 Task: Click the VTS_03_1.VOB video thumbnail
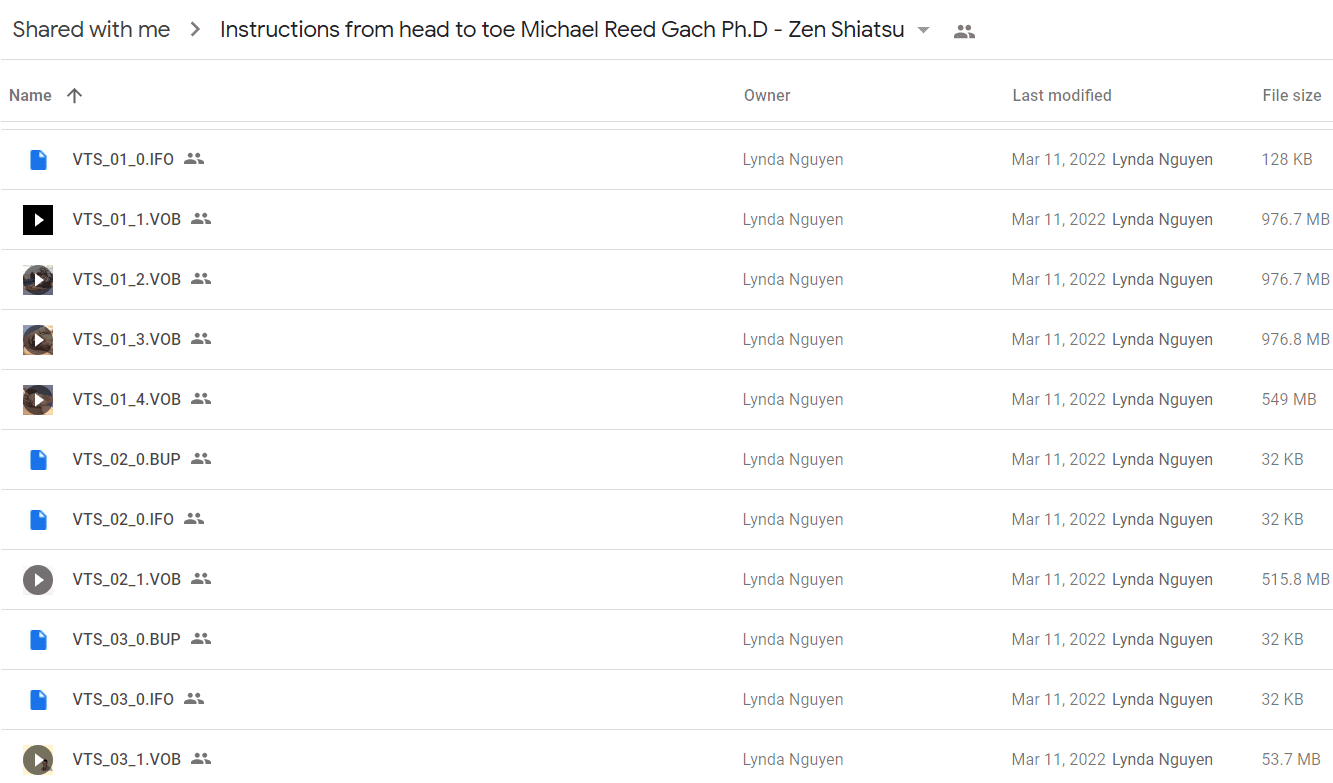[x=38, y=759]
